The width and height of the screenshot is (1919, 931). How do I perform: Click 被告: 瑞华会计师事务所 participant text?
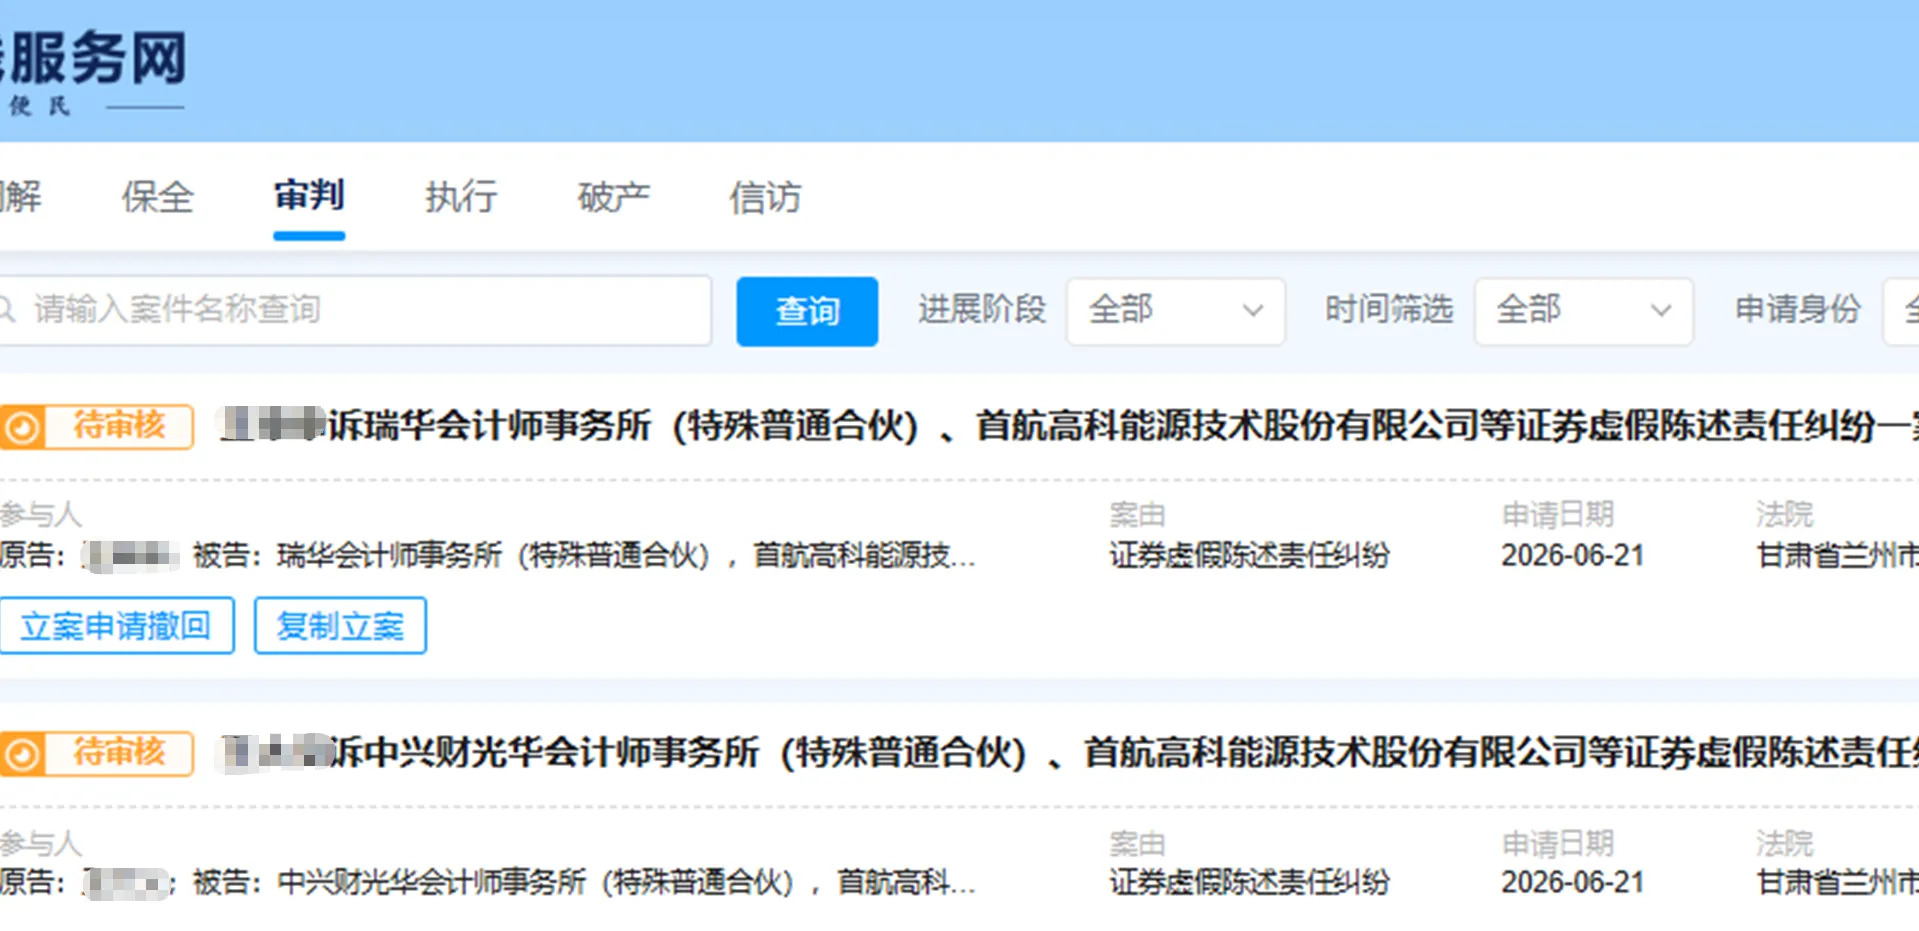[x=584, y=556]
